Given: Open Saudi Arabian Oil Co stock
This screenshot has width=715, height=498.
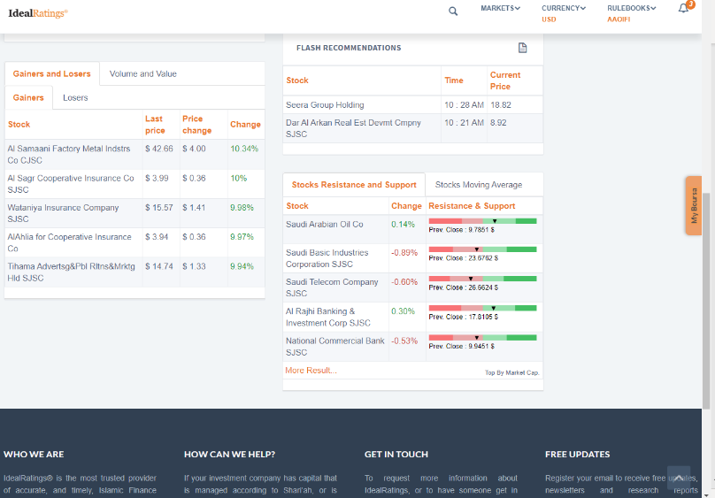Looking at the screenshot, I should pos(324,224).
